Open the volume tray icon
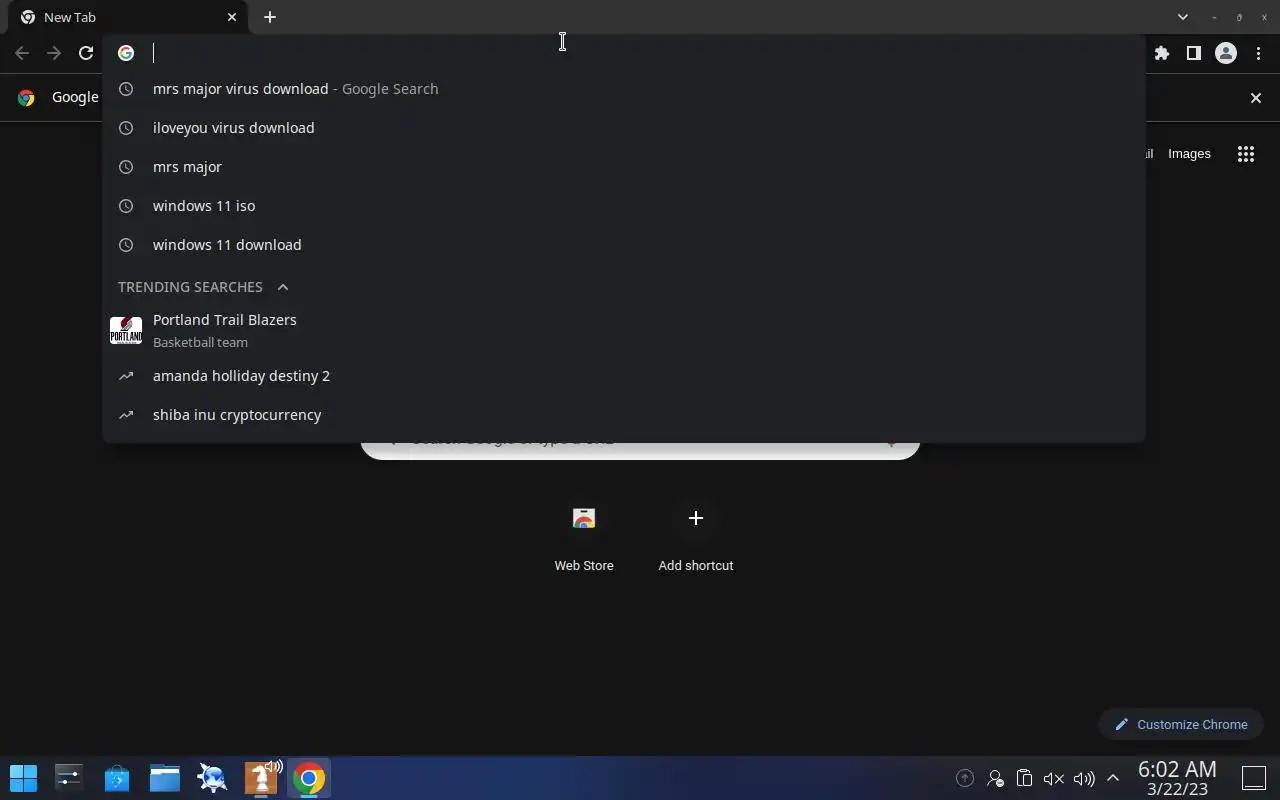Image resolution: width=1280 pixels, height=800 pixels. coord(1083,778)
